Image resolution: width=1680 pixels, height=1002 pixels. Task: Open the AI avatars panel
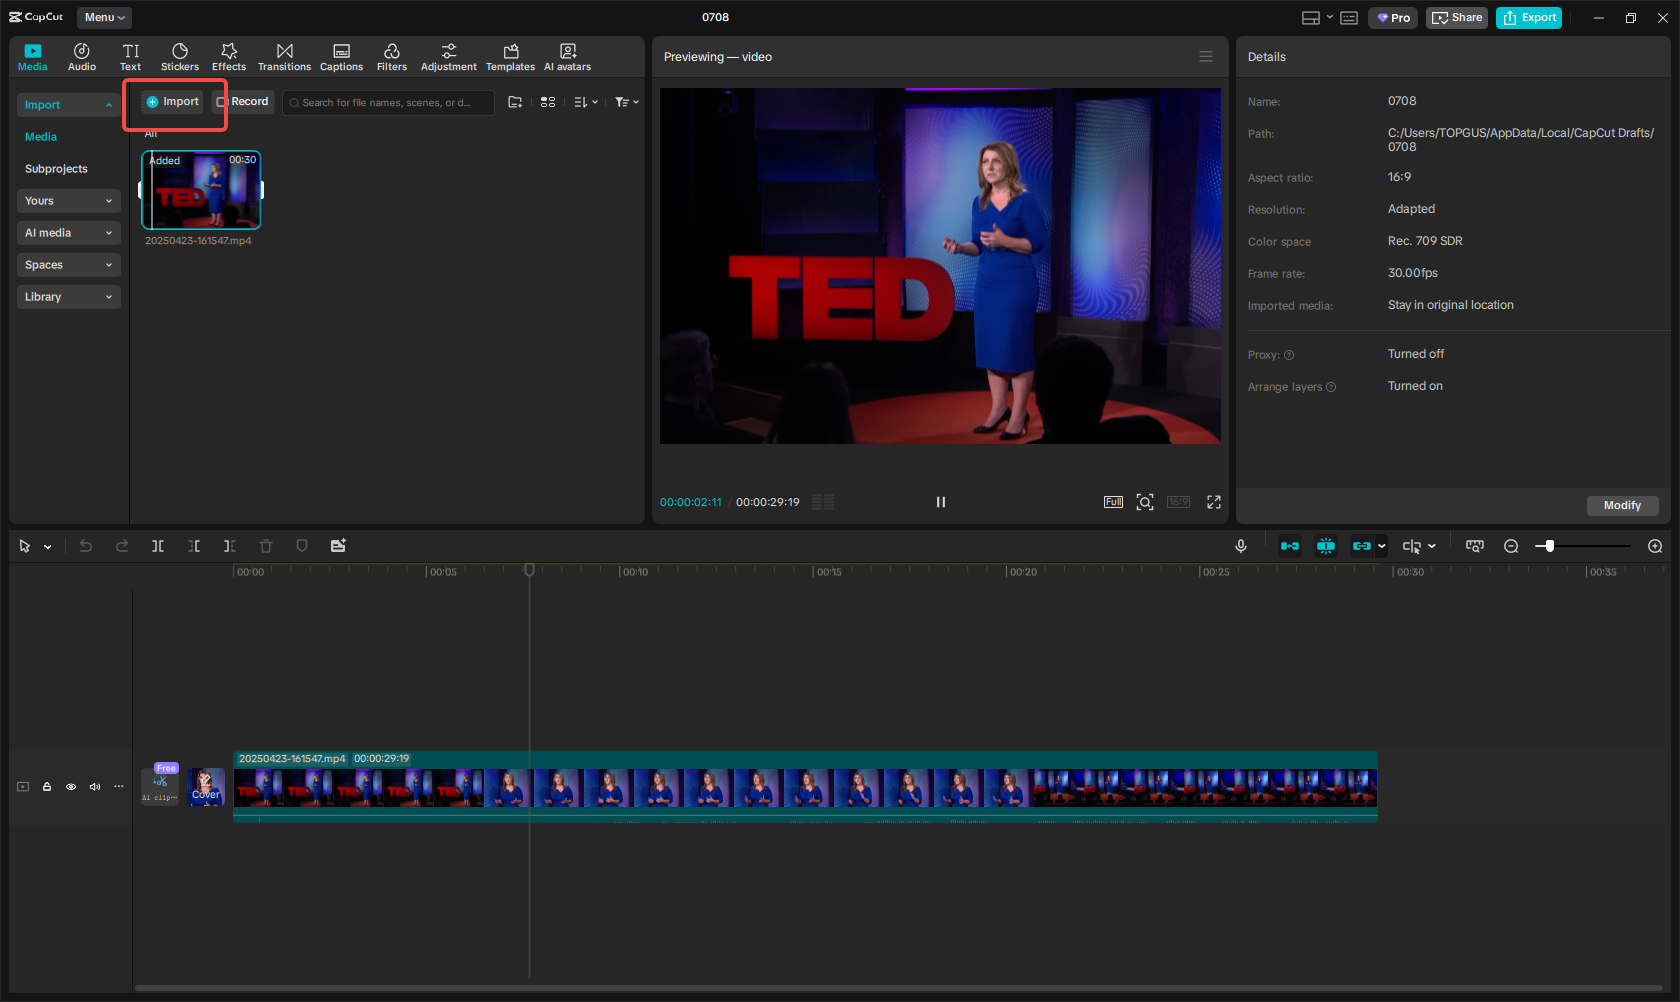click(567, 55)
